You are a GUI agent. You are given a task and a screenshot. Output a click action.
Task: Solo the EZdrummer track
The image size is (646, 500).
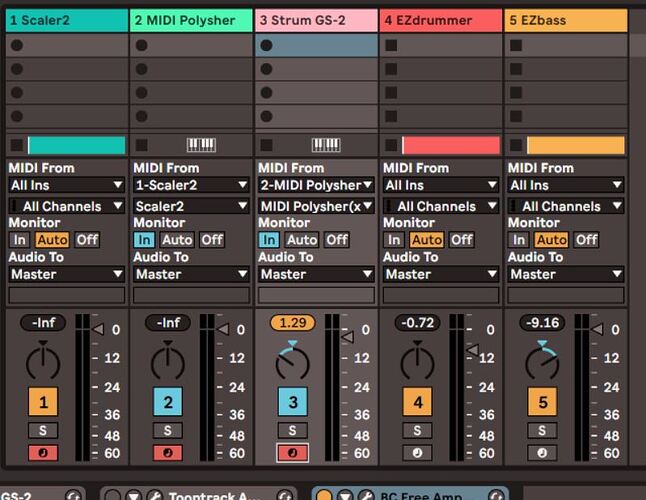pyautogui.click(x=417, y=430)
